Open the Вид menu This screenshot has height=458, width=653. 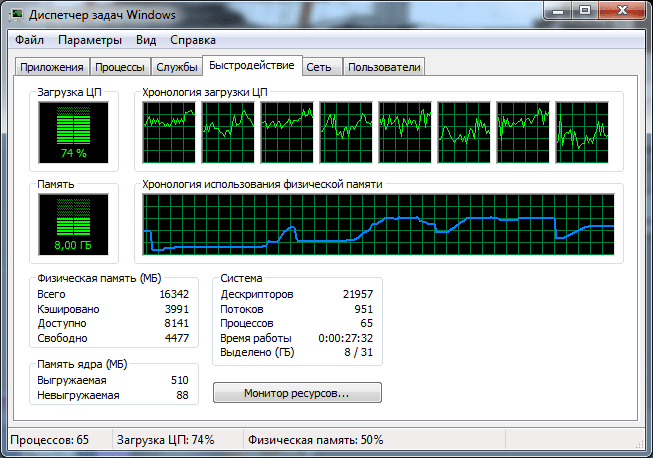[x=146, y=40]
